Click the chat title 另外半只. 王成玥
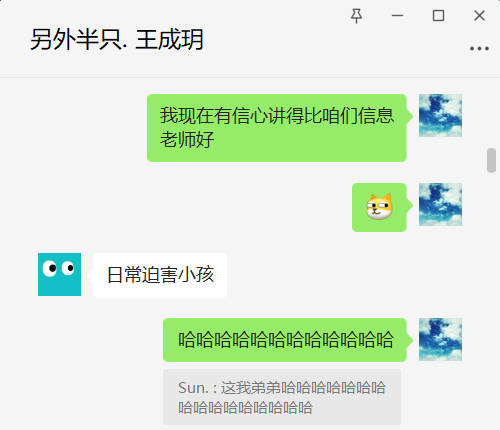This screenshot has height=430, width=500. point(117,40)
